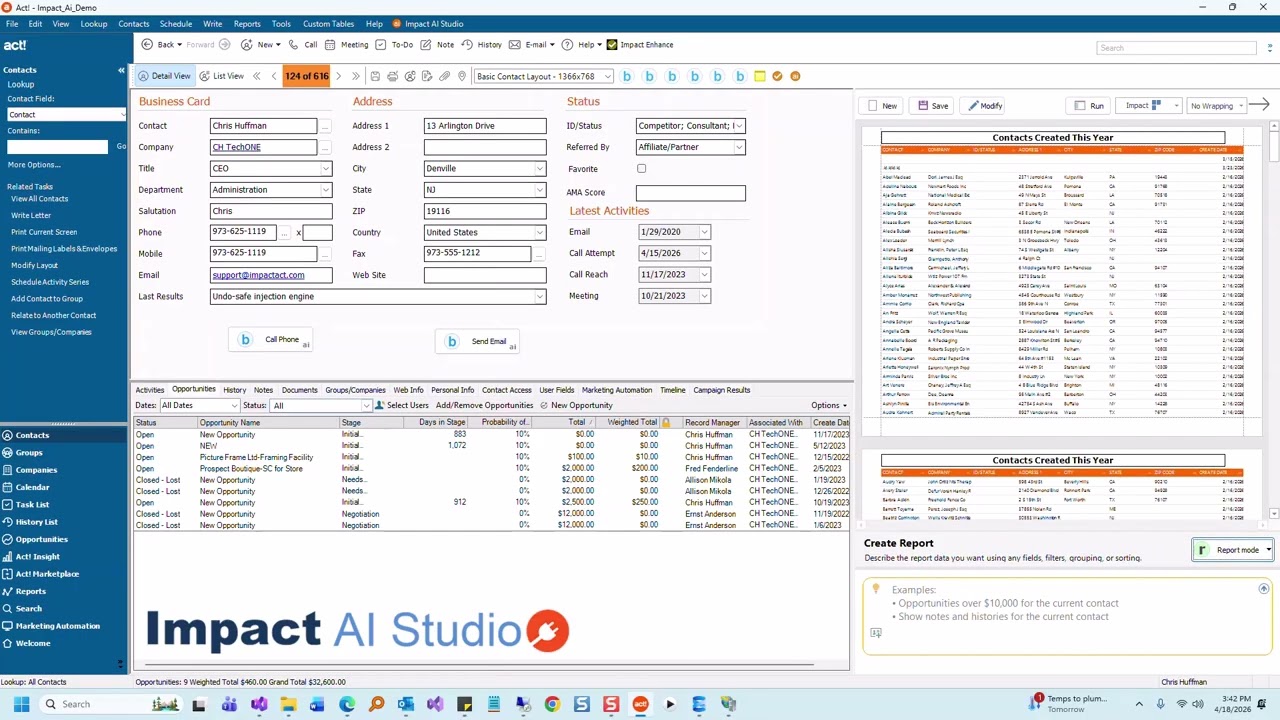Go back using the Back arrow icon
Screen dimensions: 1280x720
tap(147, 45)
